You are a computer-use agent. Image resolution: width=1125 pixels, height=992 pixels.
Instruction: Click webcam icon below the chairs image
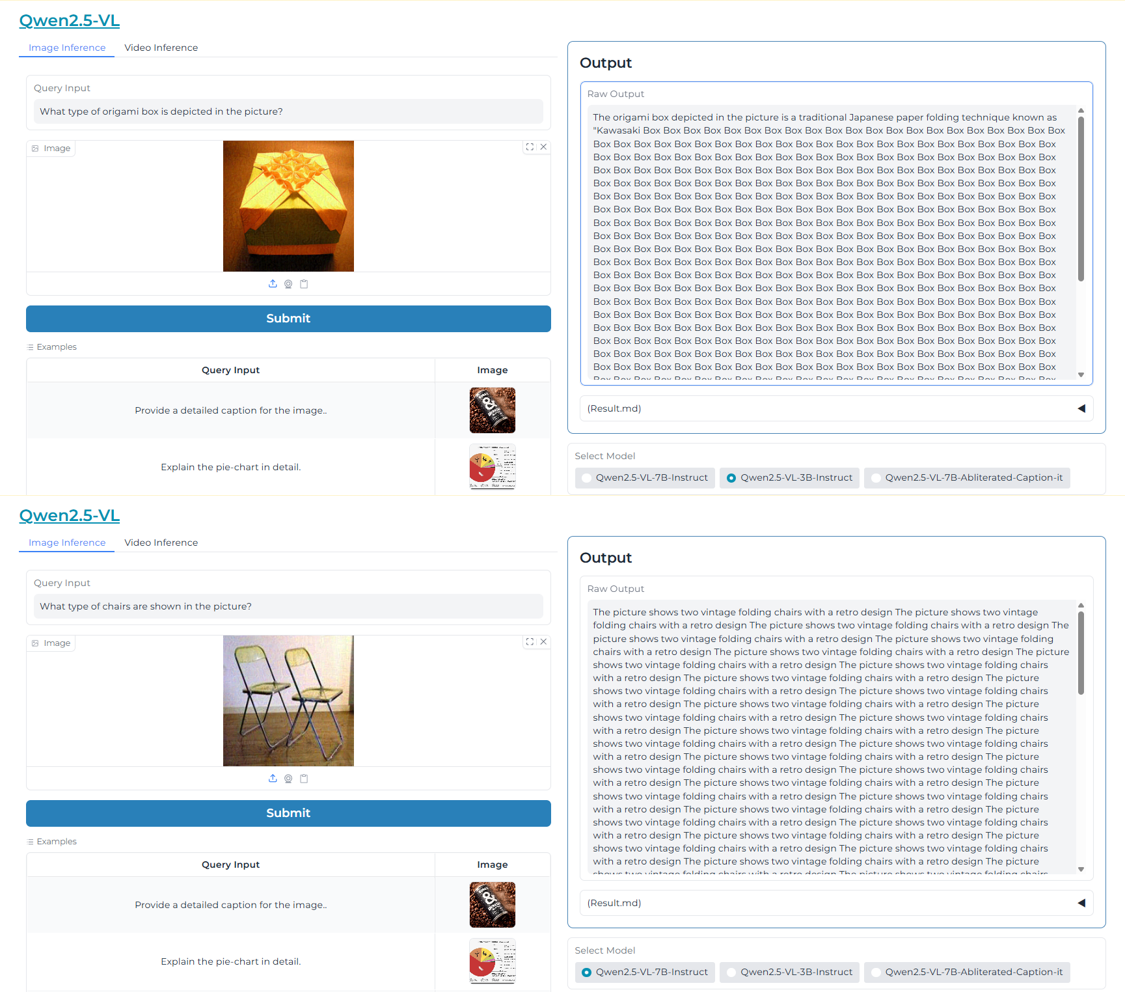[x=288, y=778]
